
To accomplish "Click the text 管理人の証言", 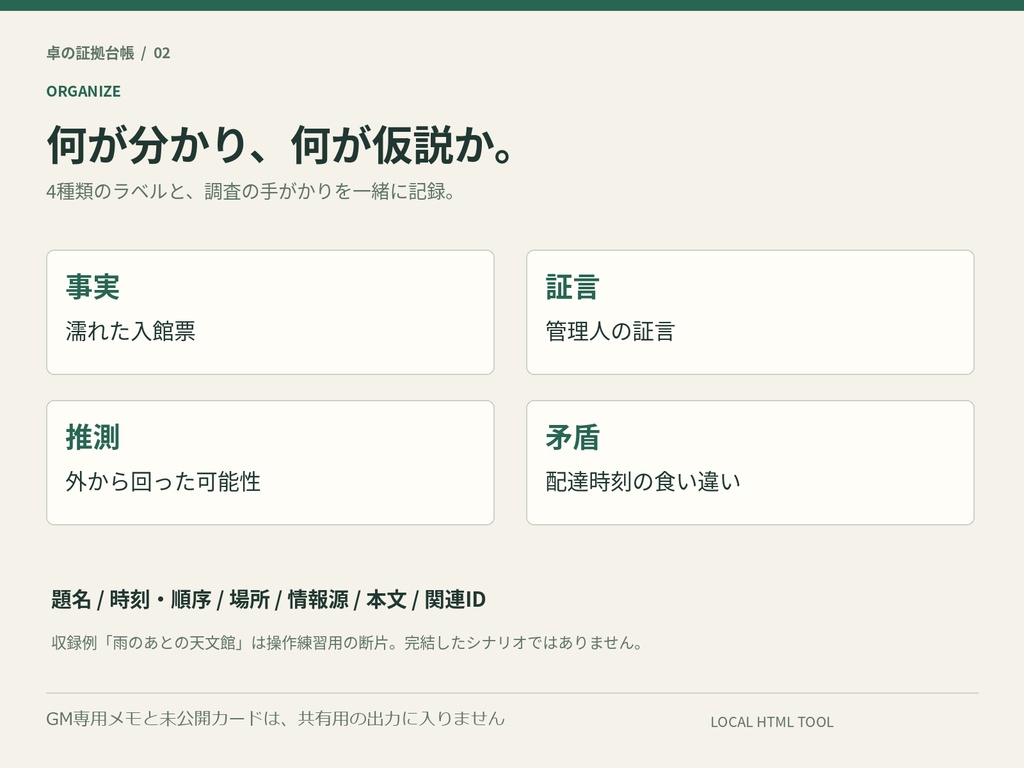I will coord(610,331).
